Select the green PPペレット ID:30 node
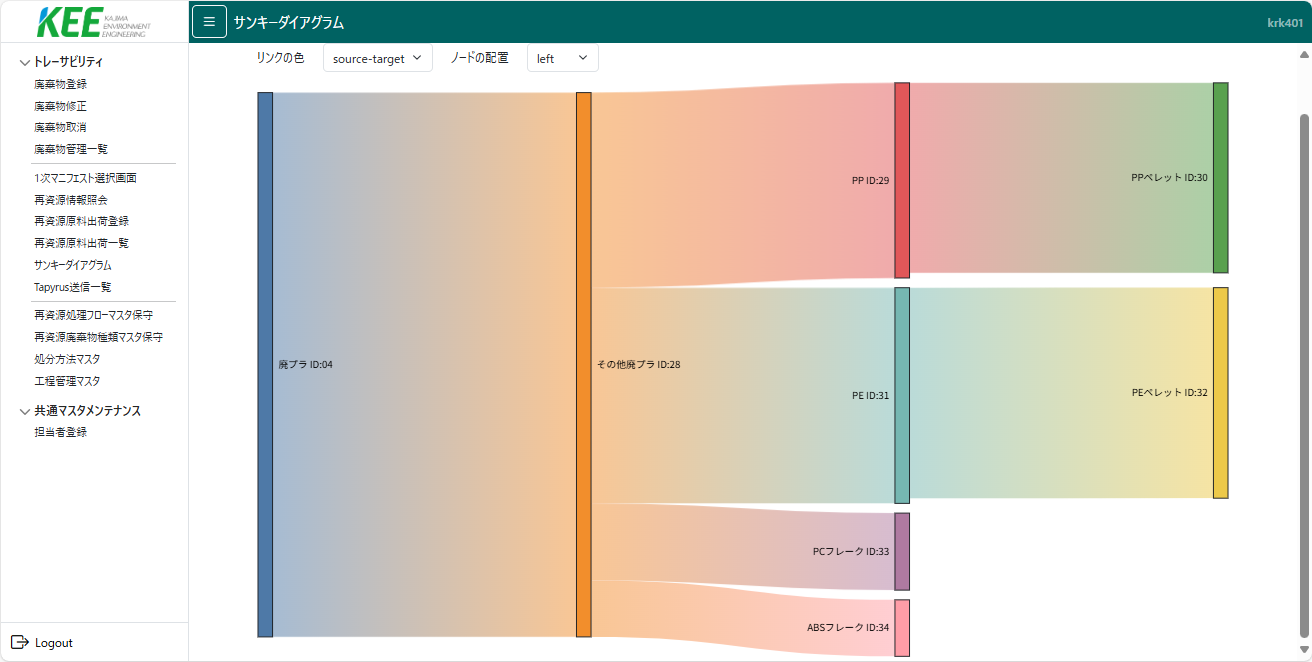This screenshot has height=662, width=1312. 1220,178
